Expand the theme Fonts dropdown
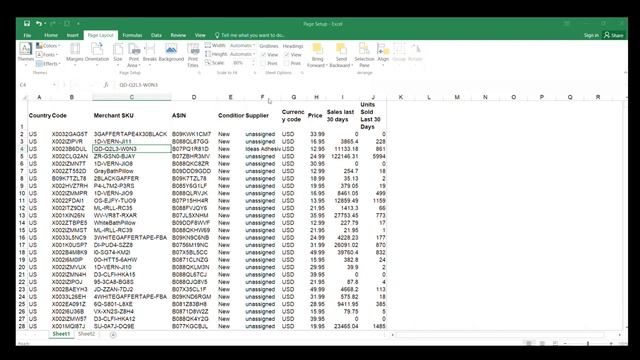The image size is (640, 360). pyautogui.click(x=47, y=55)
